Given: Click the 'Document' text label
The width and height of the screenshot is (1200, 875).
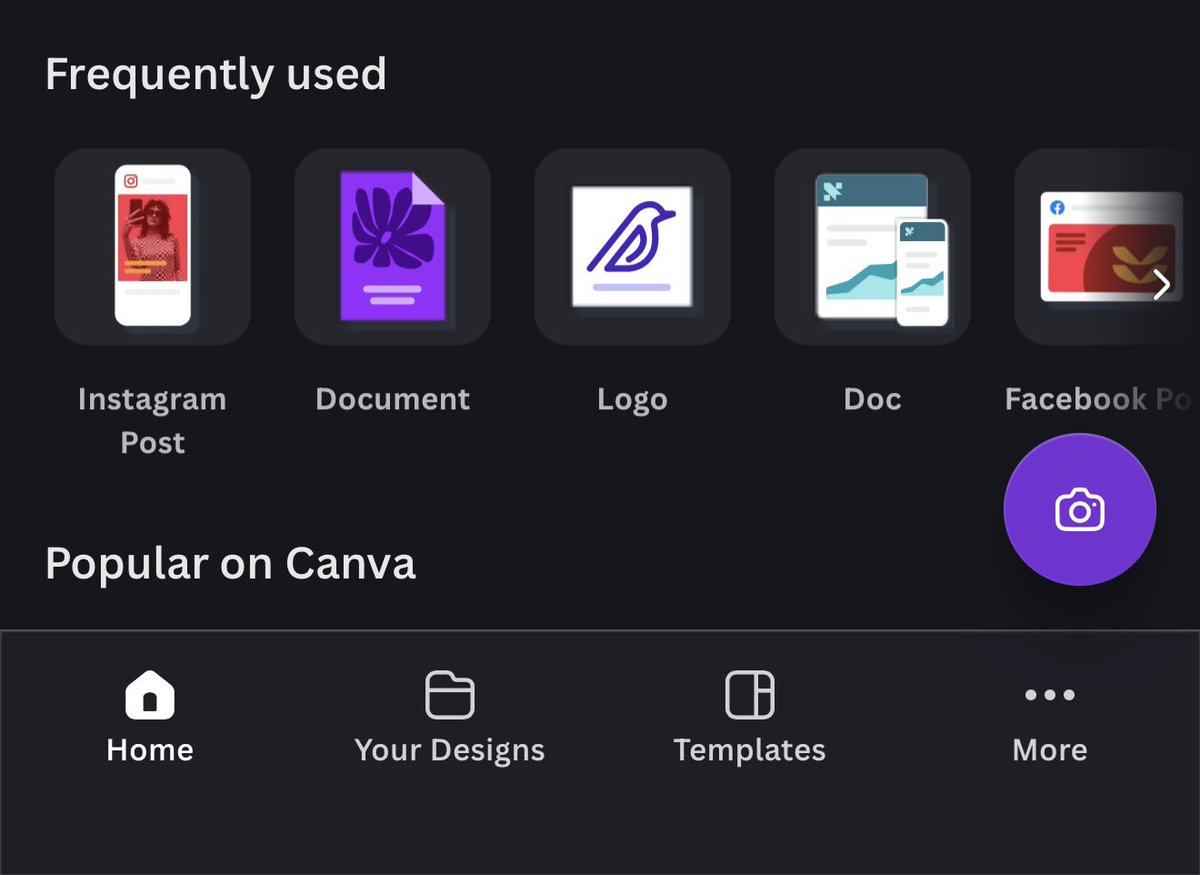Looking at the screenshot, I should pyautogui.click(x=392, y=399).
